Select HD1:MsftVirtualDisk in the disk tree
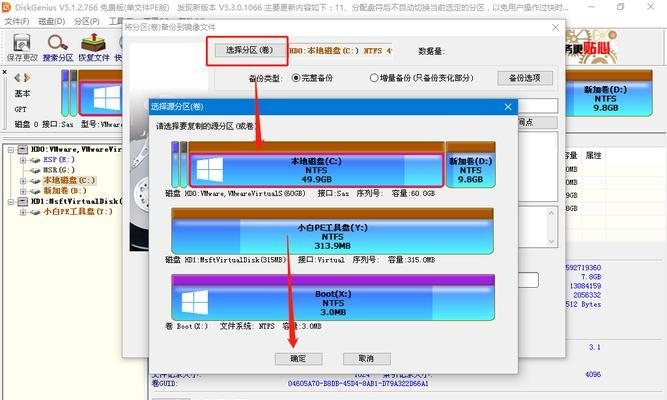The height and width of the screenshot is (400, 667). [x=76, y=201]
